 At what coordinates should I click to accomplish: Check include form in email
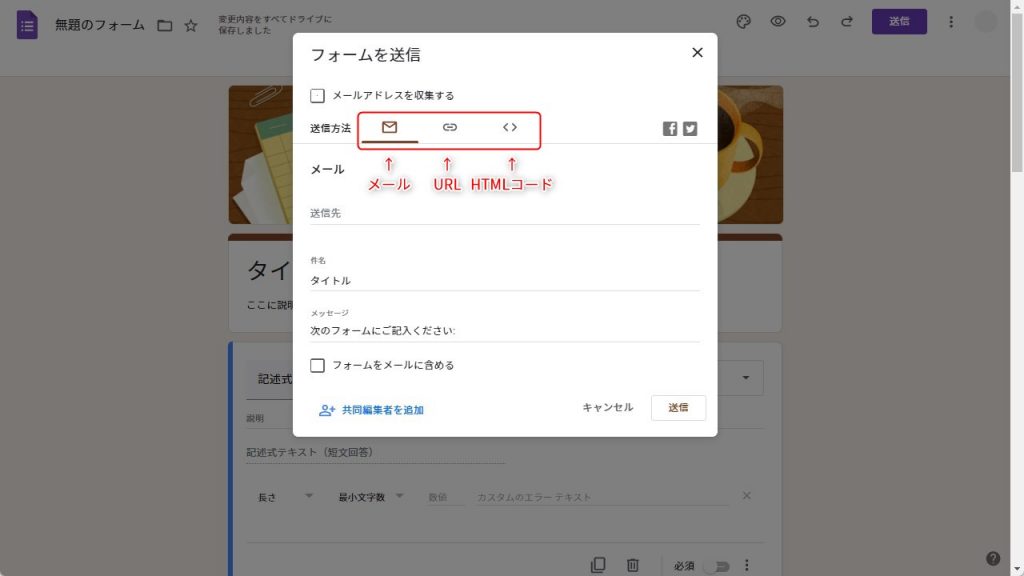coord(317,366)
